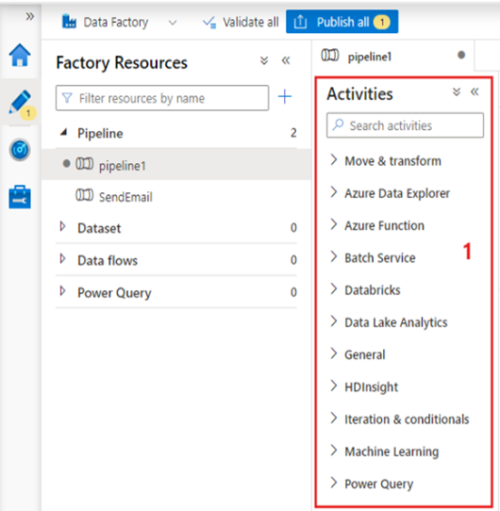Click the Publish all count badge
Image resolution: width=500 pixels, height=511 pixels.
(382, 22)
